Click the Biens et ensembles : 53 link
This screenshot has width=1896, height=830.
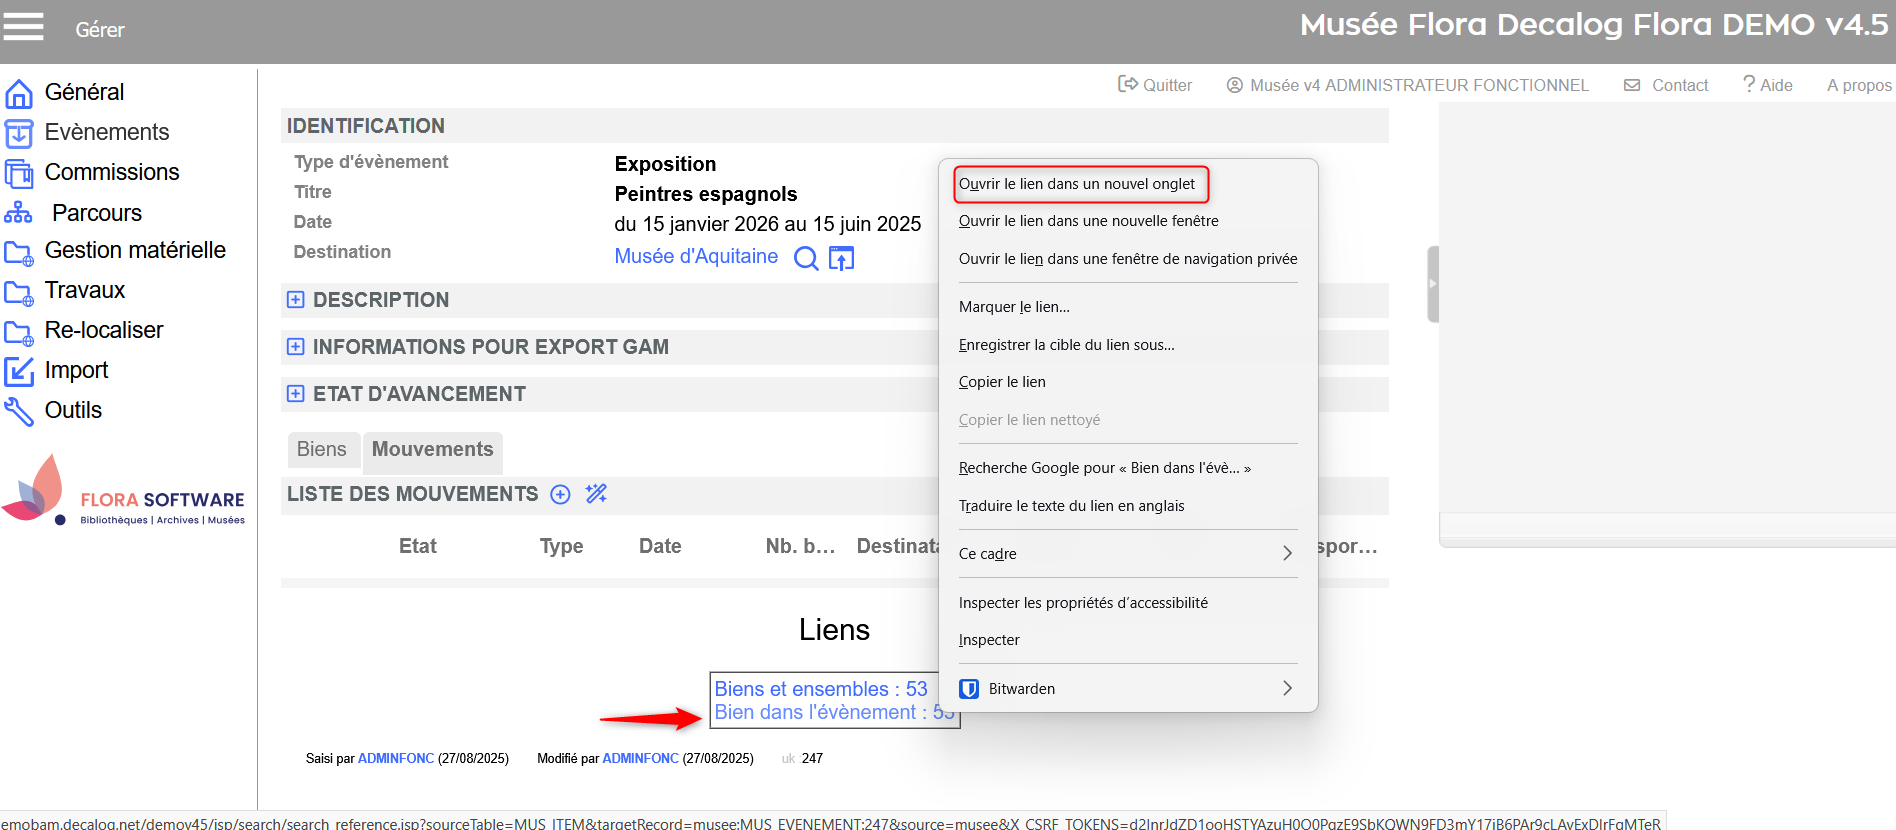pyautogui.click(x=820, y=689)
